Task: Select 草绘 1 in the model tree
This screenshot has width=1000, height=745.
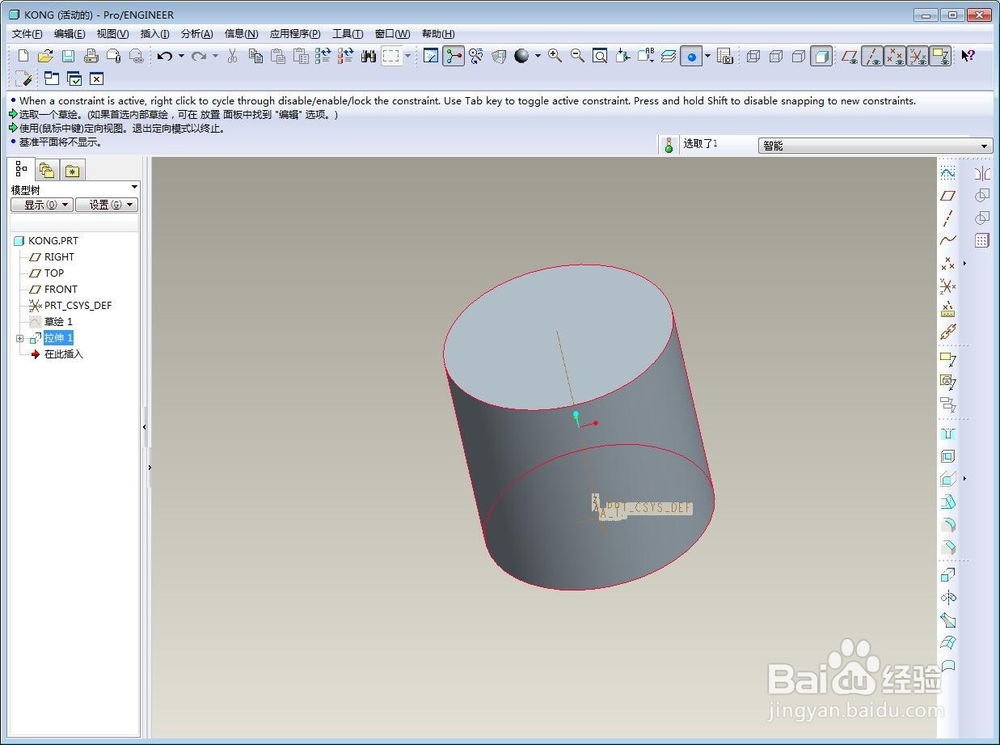Action: pyautogui.click(x=58, y=321)
